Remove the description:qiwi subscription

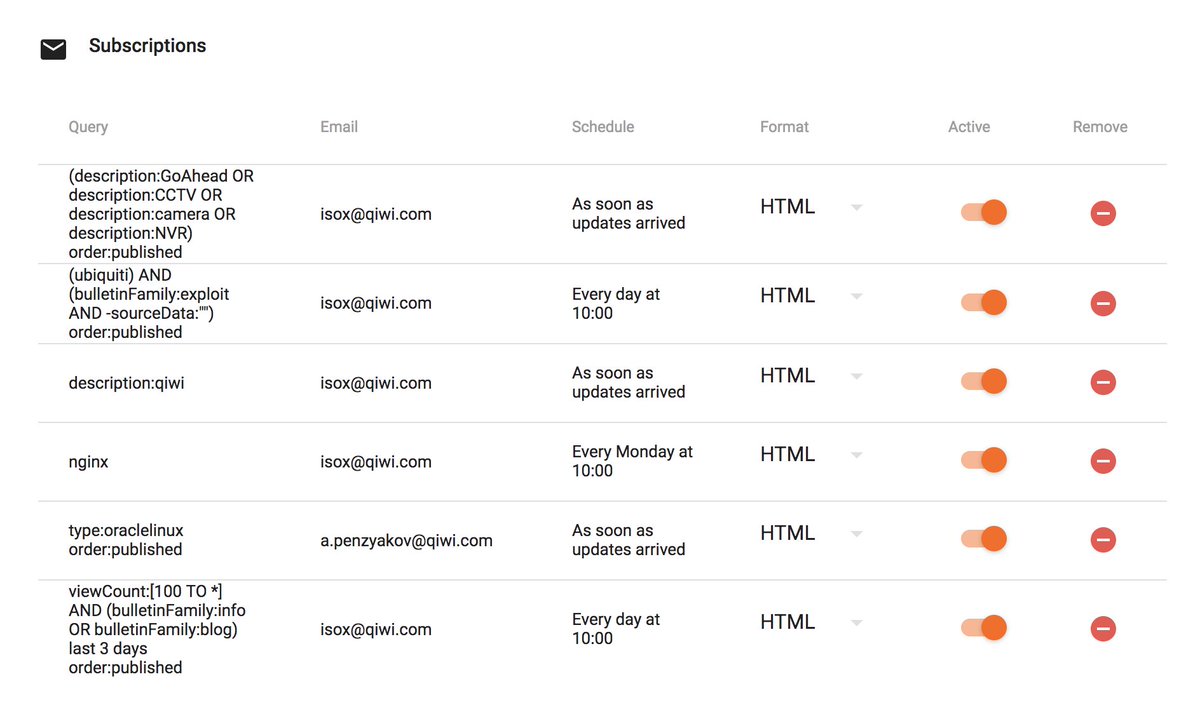pyautogui.click(x=1103, y=382)
